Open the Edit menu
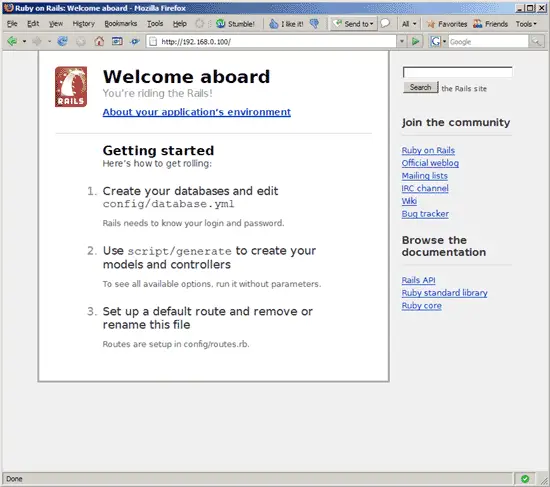550x487 pixels. [33, 24]
